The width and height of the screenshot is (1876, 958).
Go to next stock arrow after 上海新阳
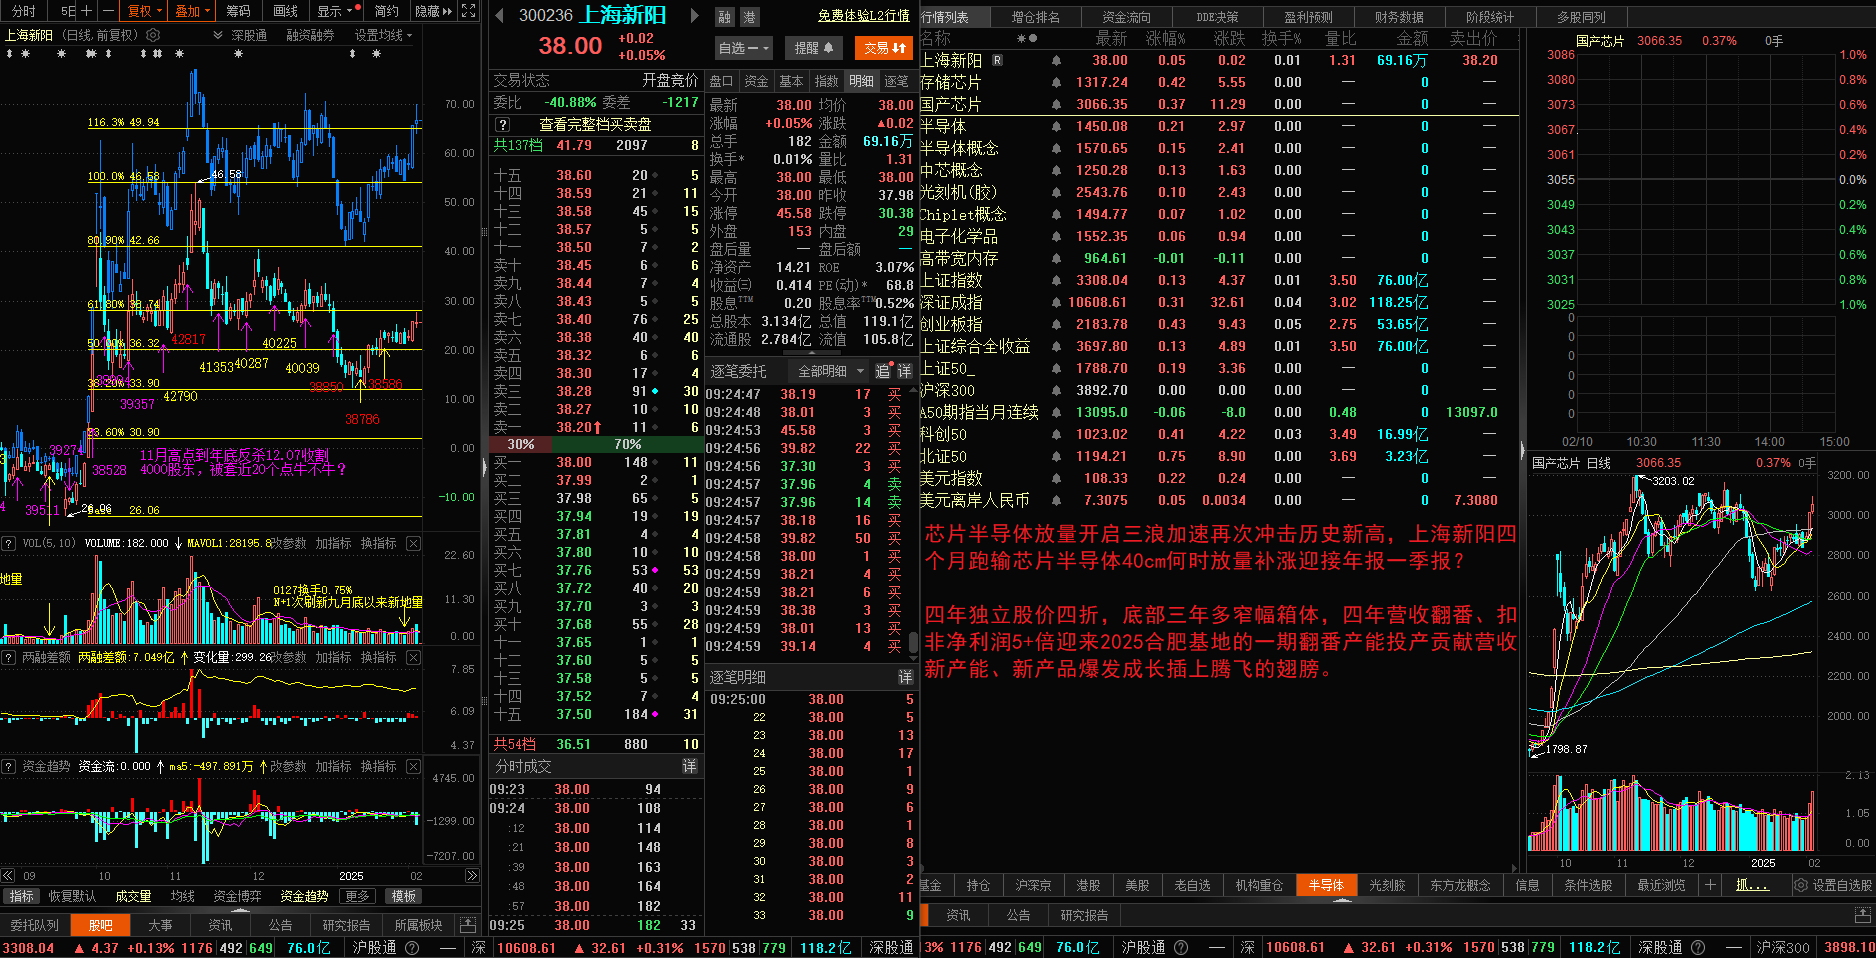pos(695,15)
